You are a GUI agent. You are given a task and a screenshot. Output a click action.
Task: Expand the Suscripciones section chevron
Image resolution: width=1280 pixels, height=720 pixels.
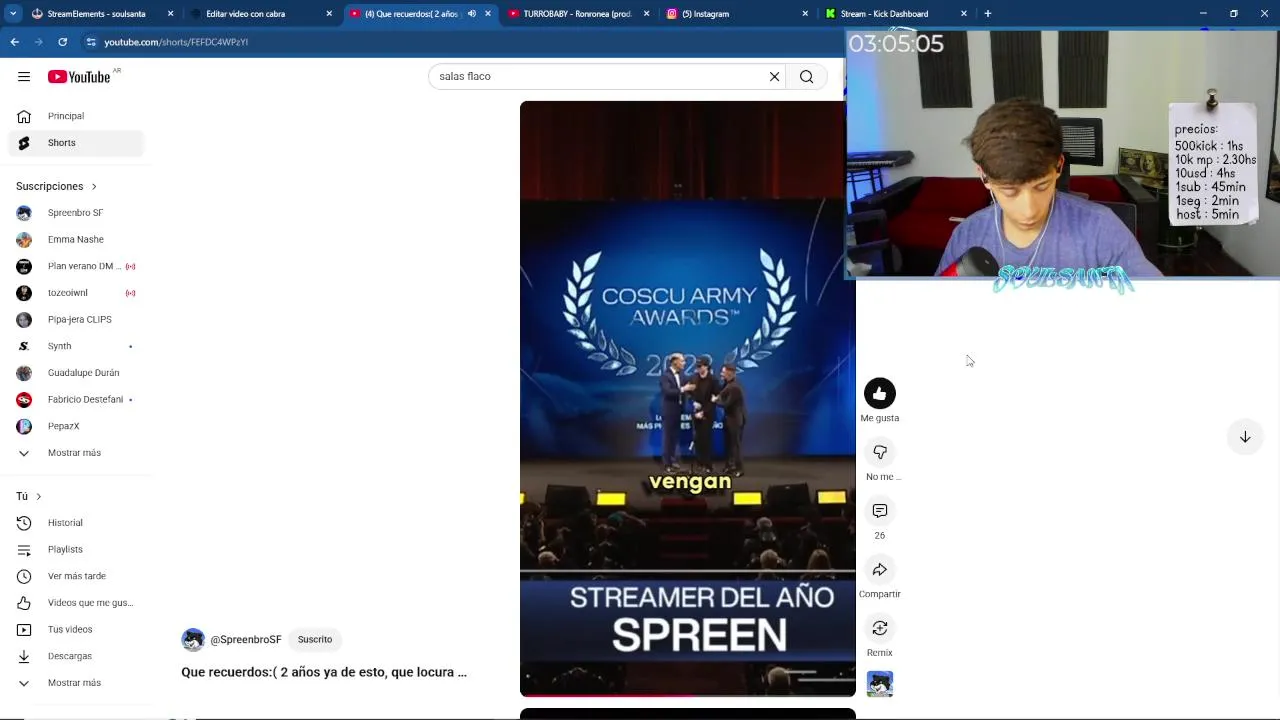tap(94, 187)
